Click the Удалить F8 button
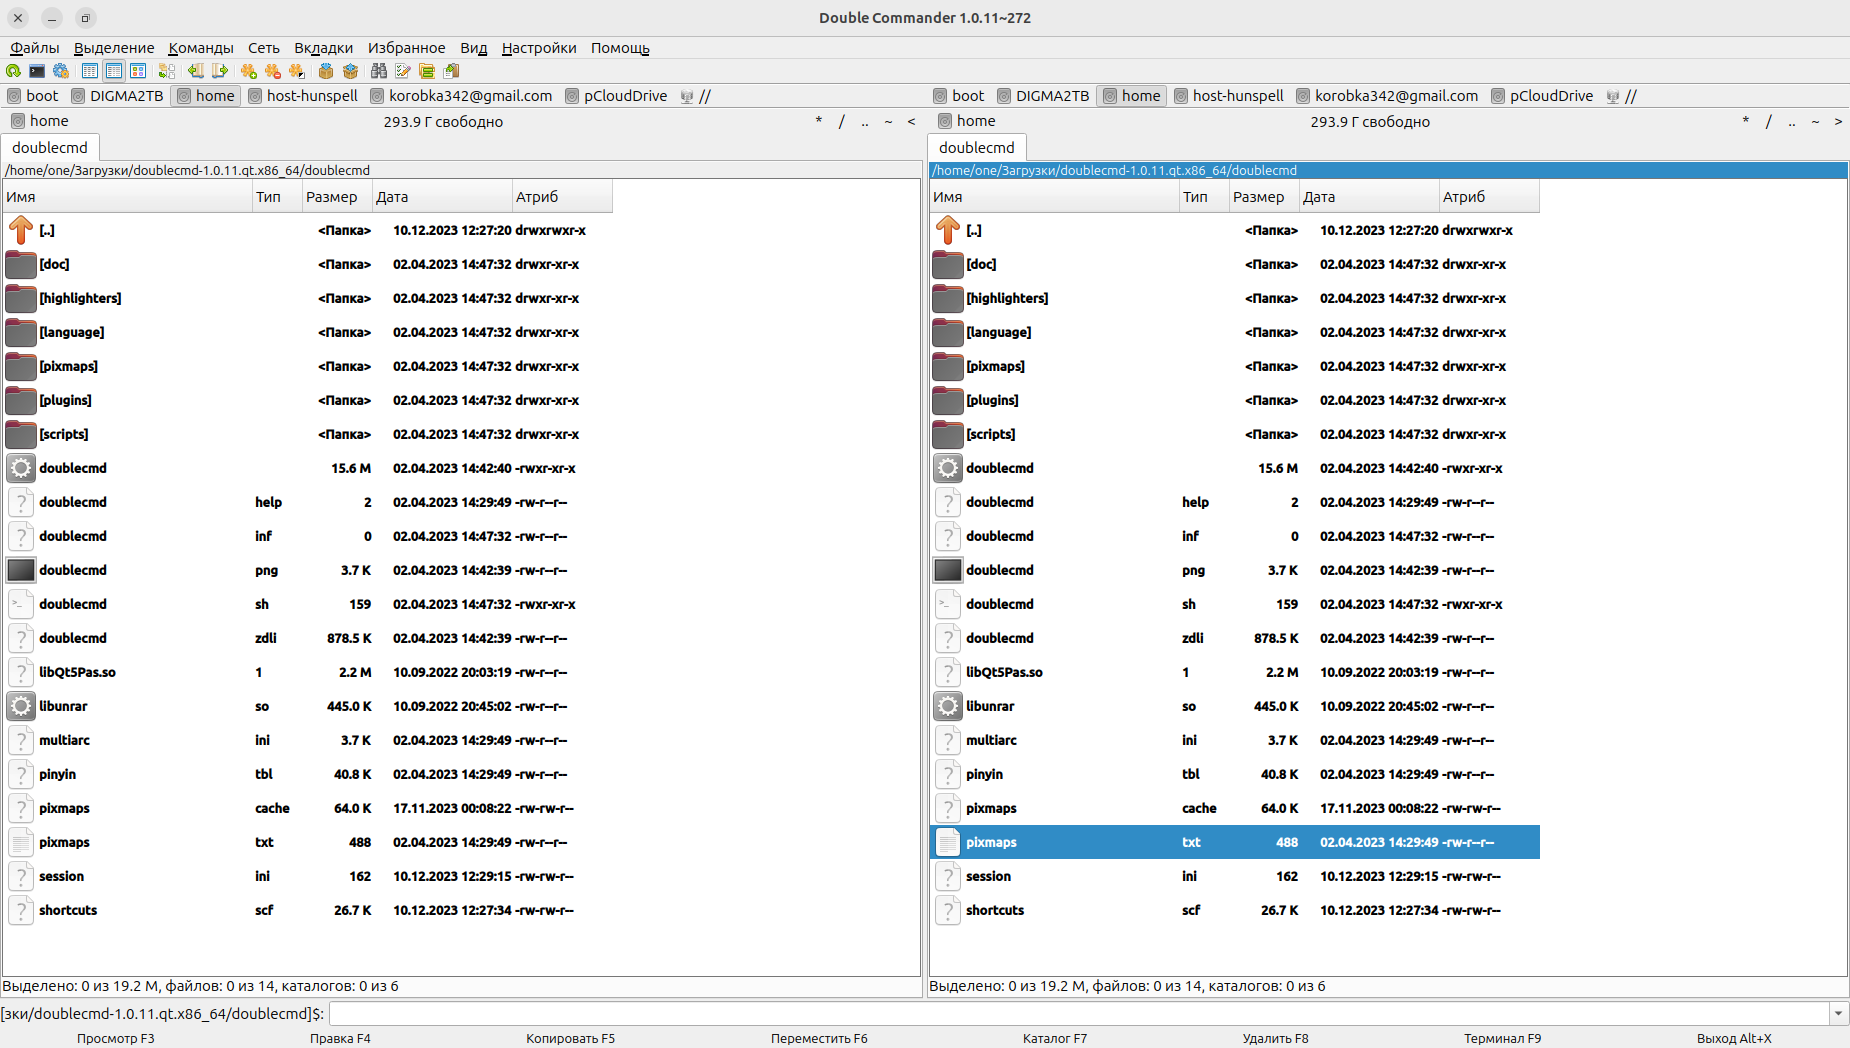Viewport: 1850px width, 1048px height. tap(1275, 1038)
